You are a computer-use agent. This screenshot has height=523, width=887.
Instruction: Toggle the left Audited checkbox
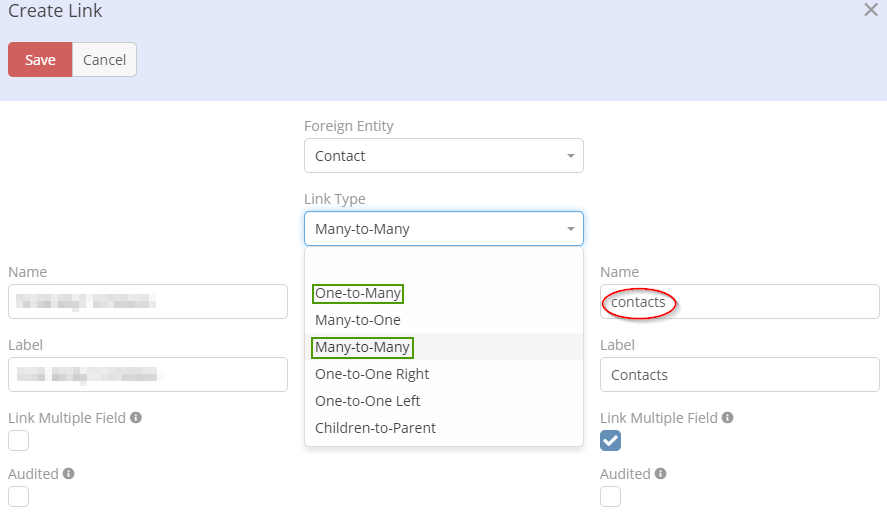[x=19, y=496]
